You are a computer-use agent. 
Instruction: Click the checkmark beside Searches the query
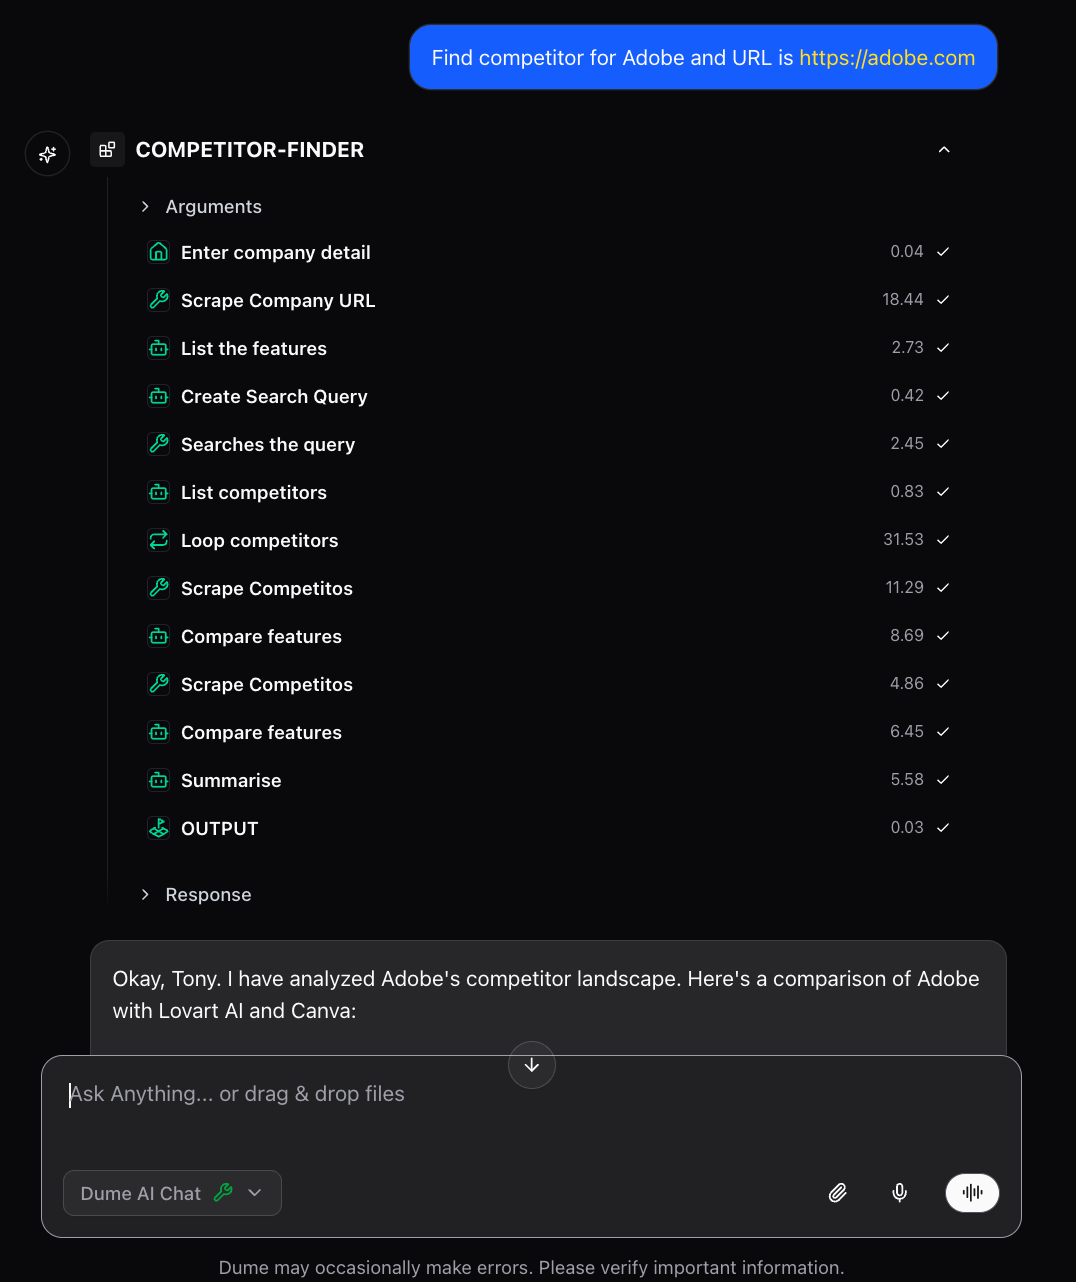pyautogui.click(x=942, y=443)
